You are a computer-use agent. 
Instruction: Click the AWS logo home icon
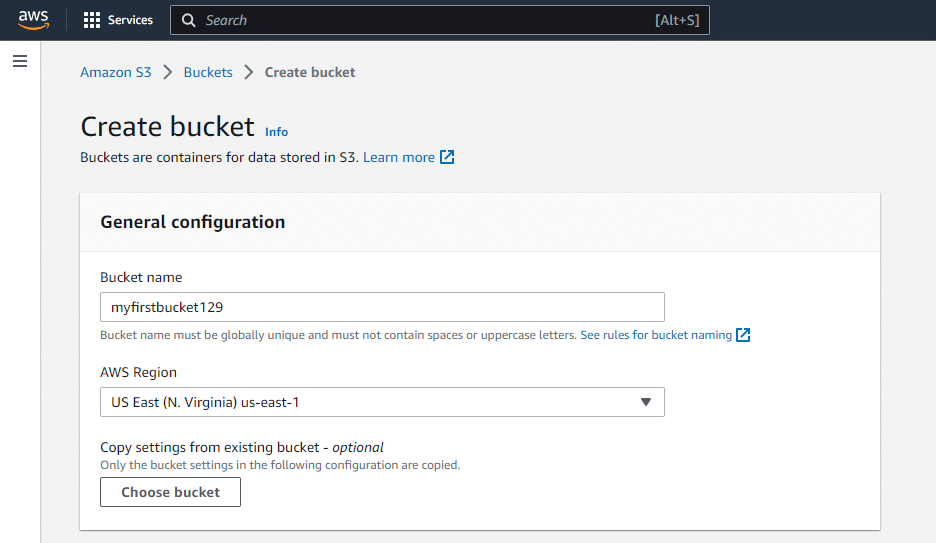(x=33, y=20)
